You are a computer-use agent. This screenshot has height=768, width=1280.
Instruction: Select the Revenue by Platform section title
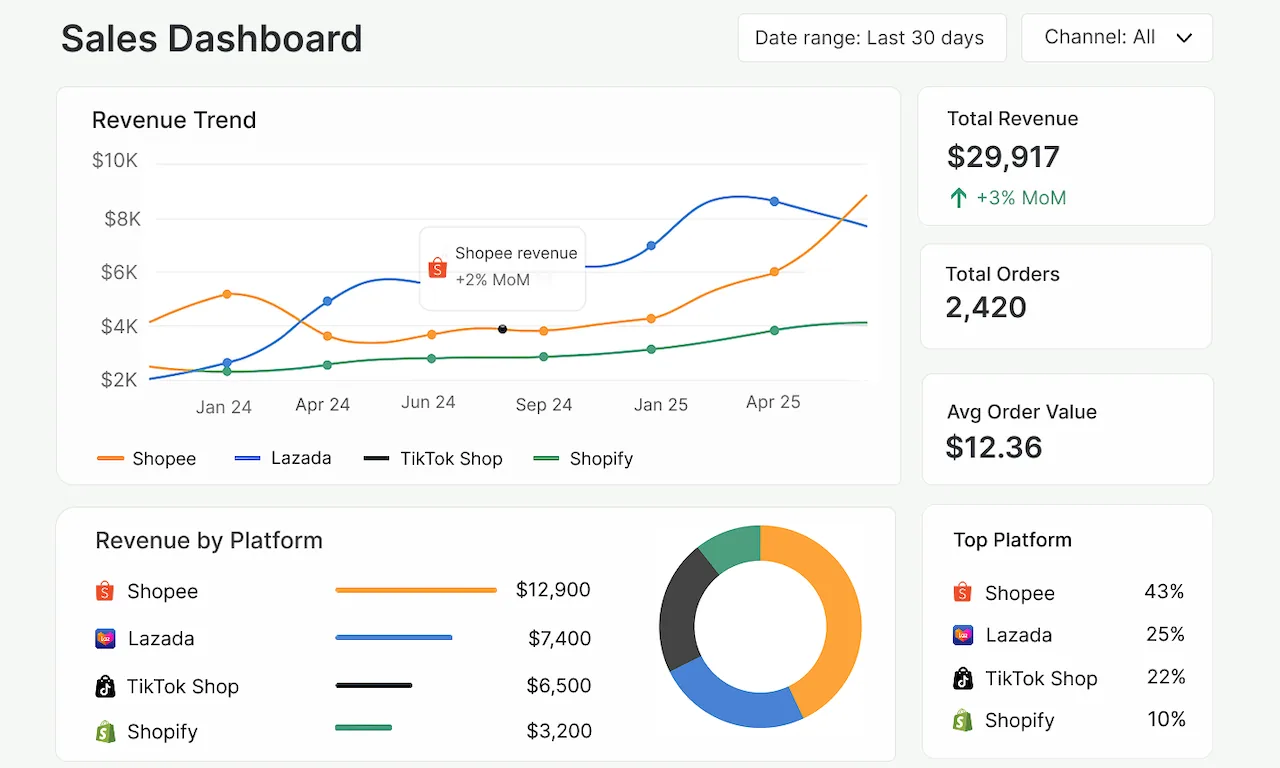click(208, 540)
